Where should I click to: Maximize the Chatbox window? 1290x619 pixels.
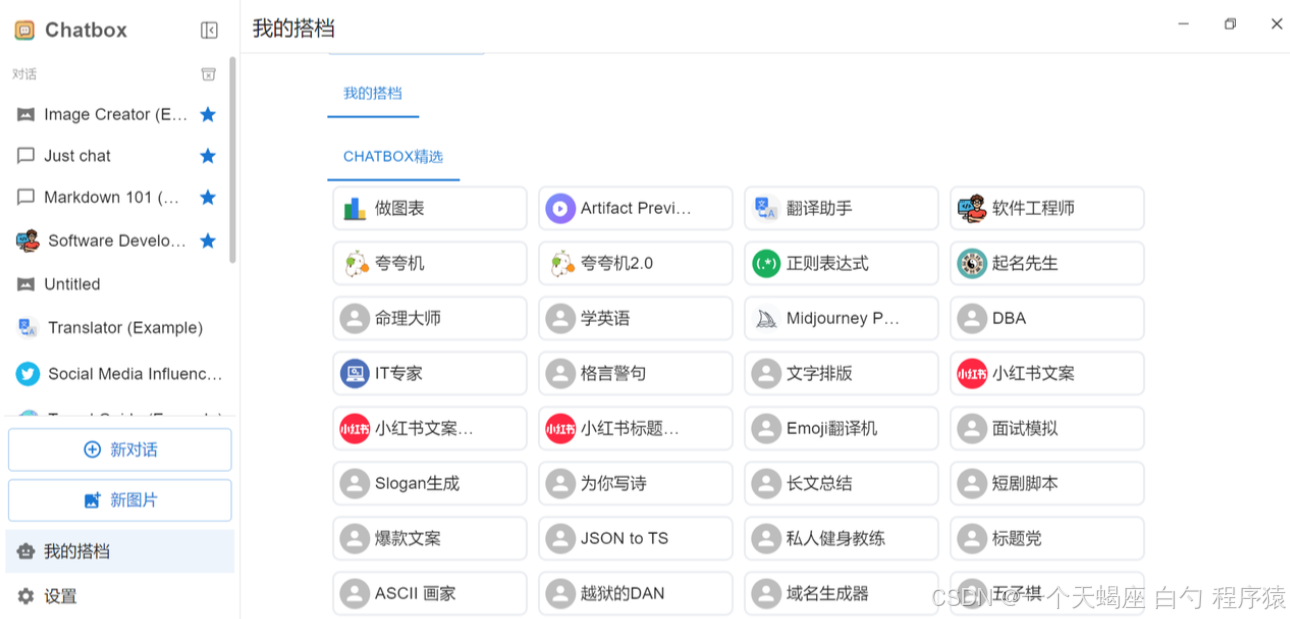click(x=1230, y=24)
